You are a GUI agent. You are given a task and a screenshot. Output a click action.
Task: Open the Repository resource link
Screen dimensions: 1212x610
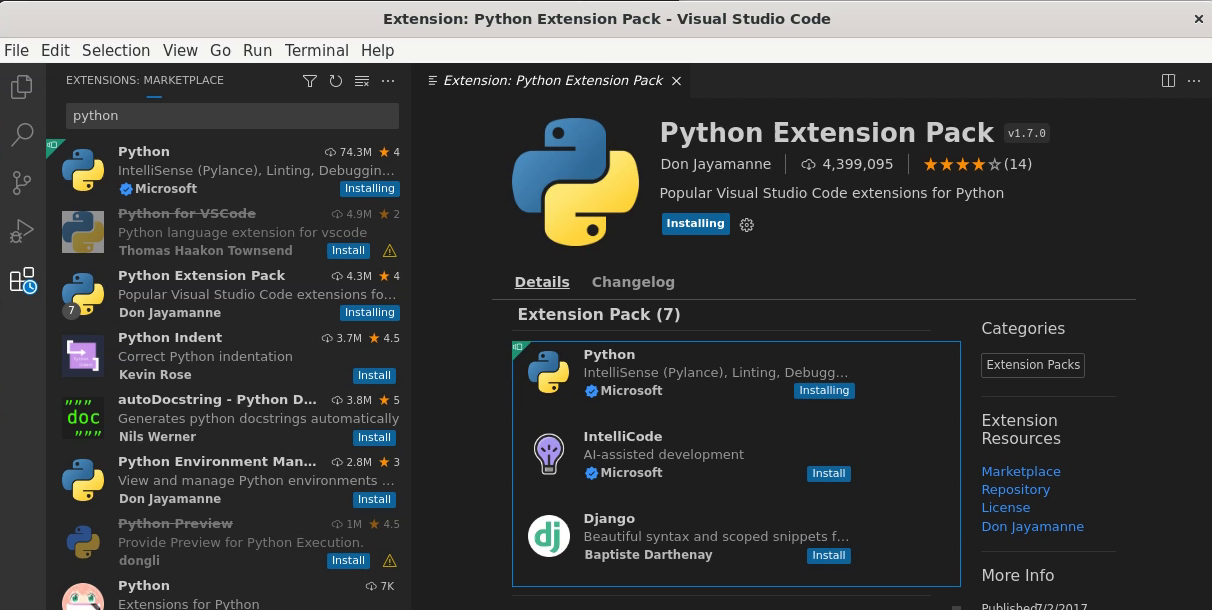click(1015, 490)
